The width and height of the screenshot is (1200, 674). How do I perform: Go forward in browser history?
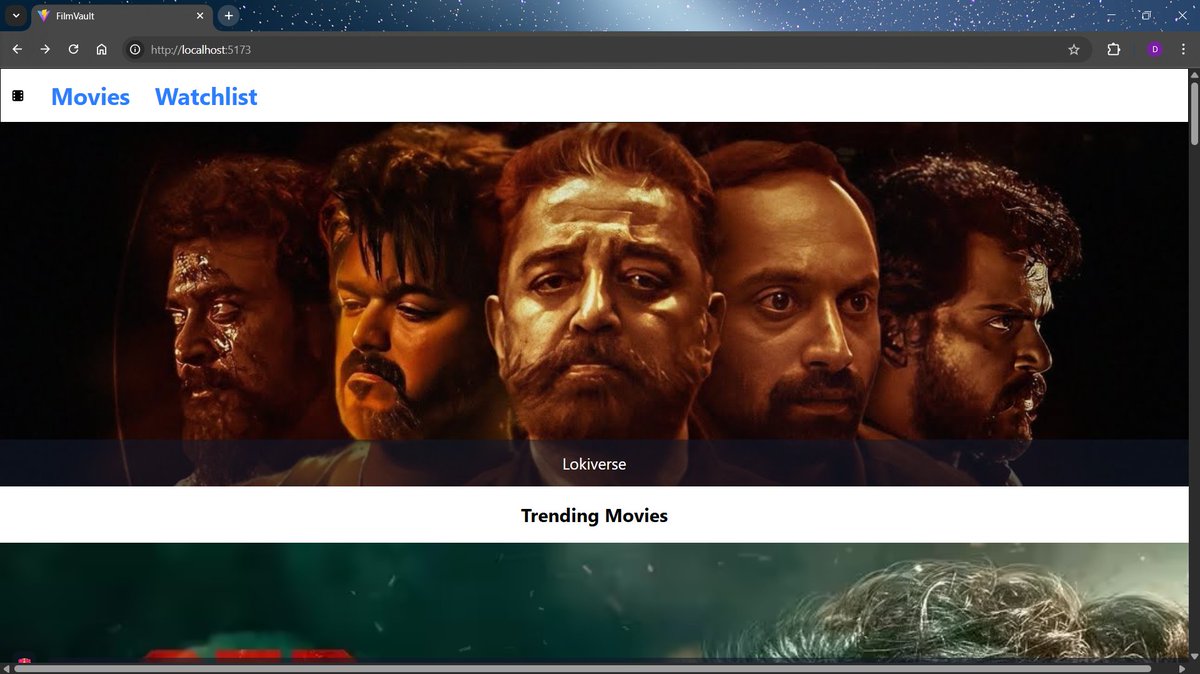click(x=45, y=49)
